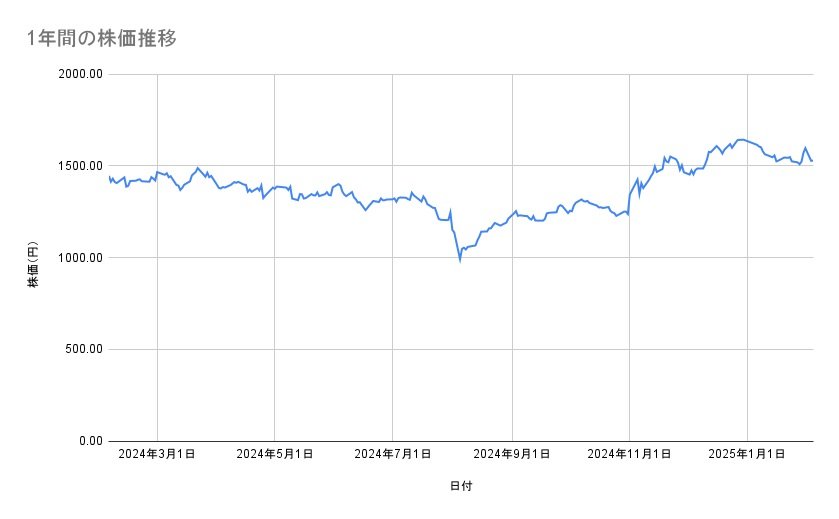Click the chart title 1年間の株価推移
Screen dimensions: 839x519
point(102,38)
